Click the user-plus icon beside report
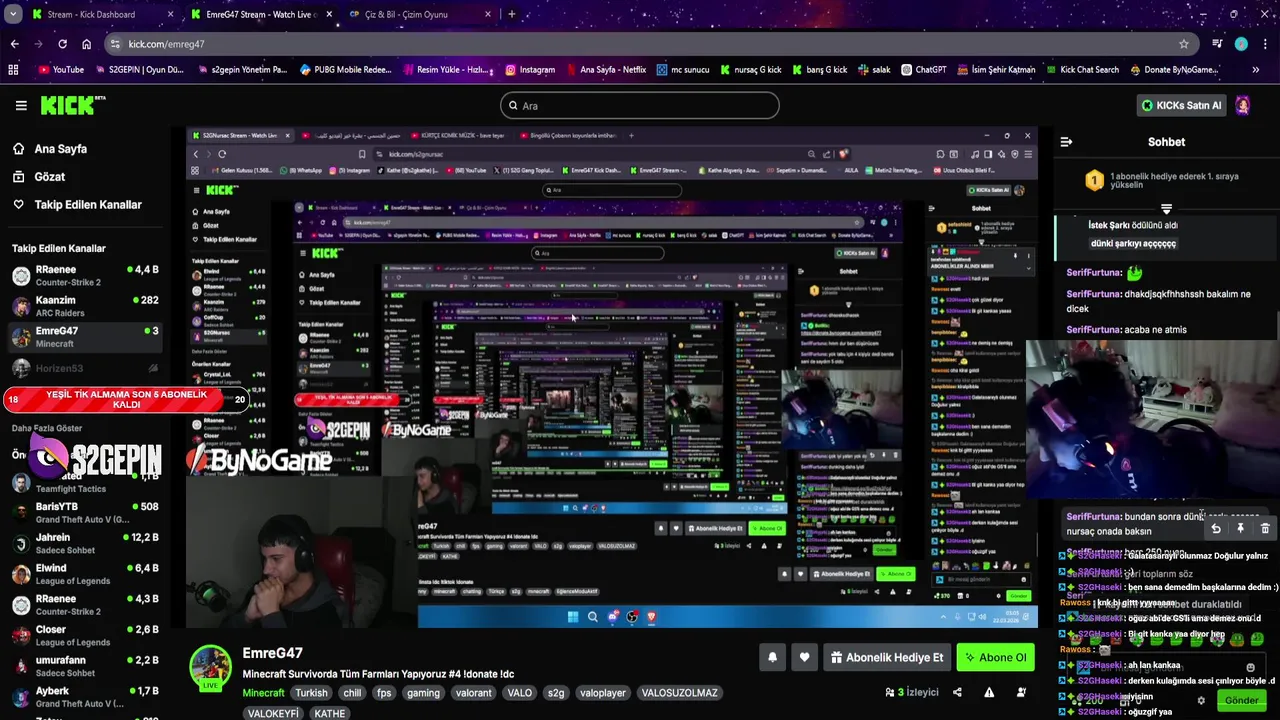The width and height of the screenshot is (1280, 720). pos(1021,692)
